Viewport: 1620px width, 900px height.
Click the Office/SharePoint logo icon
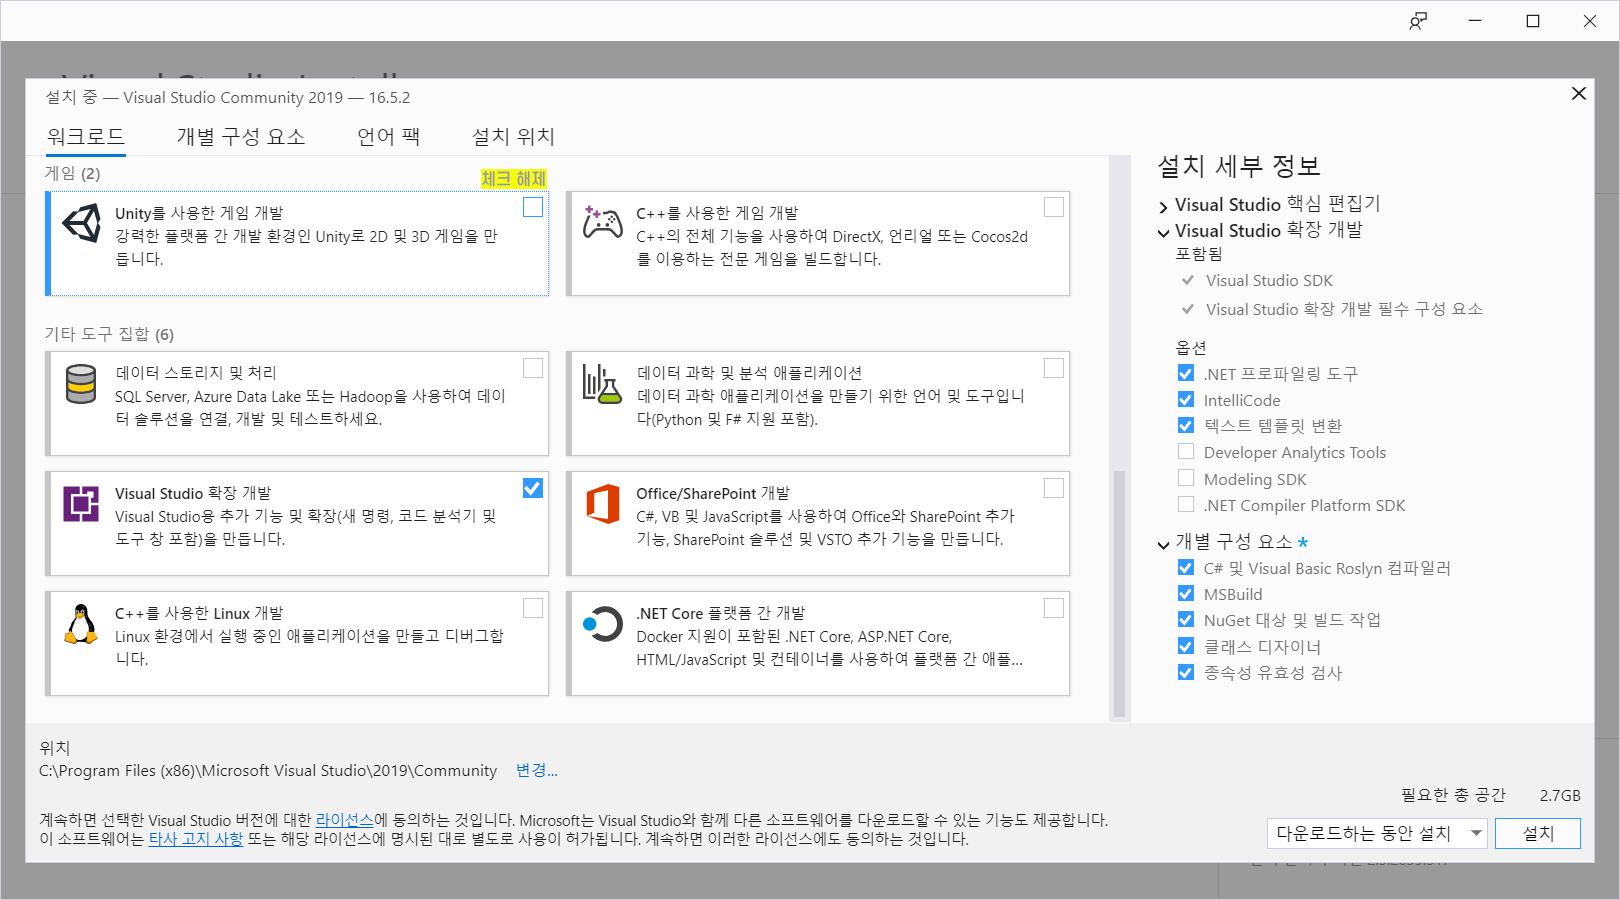click(603, 504)
